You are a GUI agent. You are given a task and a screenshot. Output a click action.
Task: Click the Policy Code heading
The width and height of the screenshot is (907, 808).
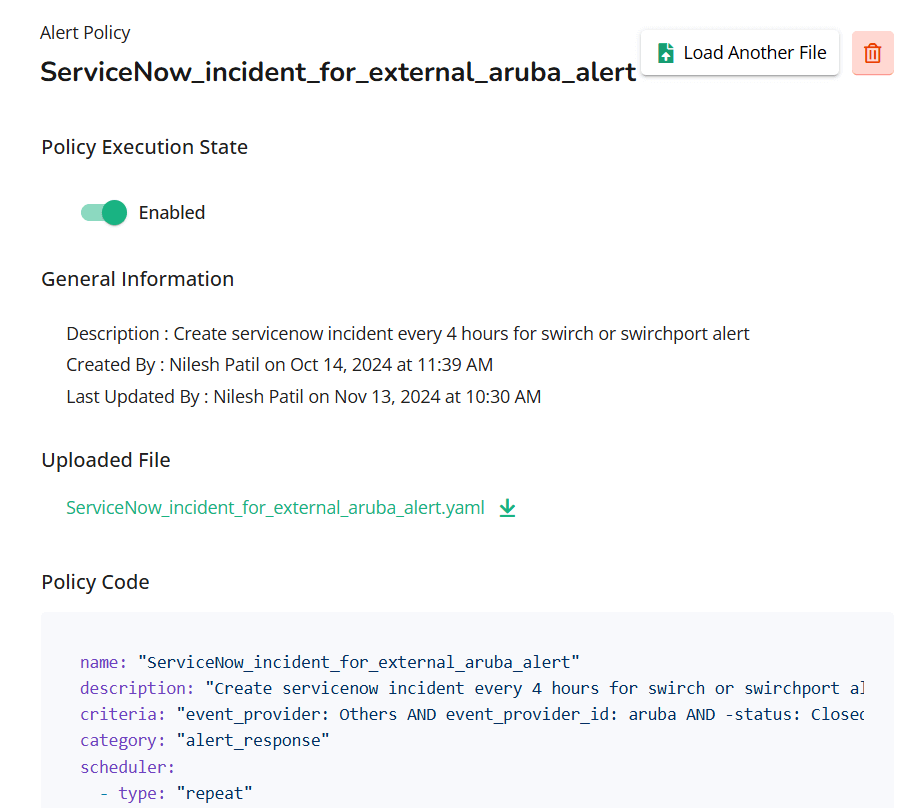click(x=95, y=582)
